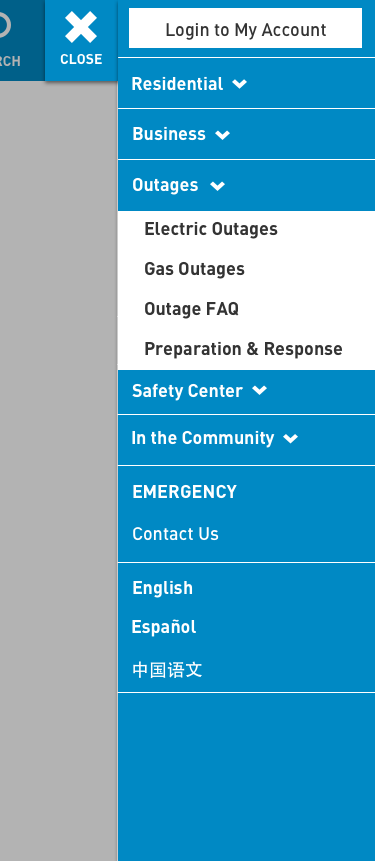Open Electric Outages page
The height and width of the screenshot is (861, 375).
pos(211,229)
